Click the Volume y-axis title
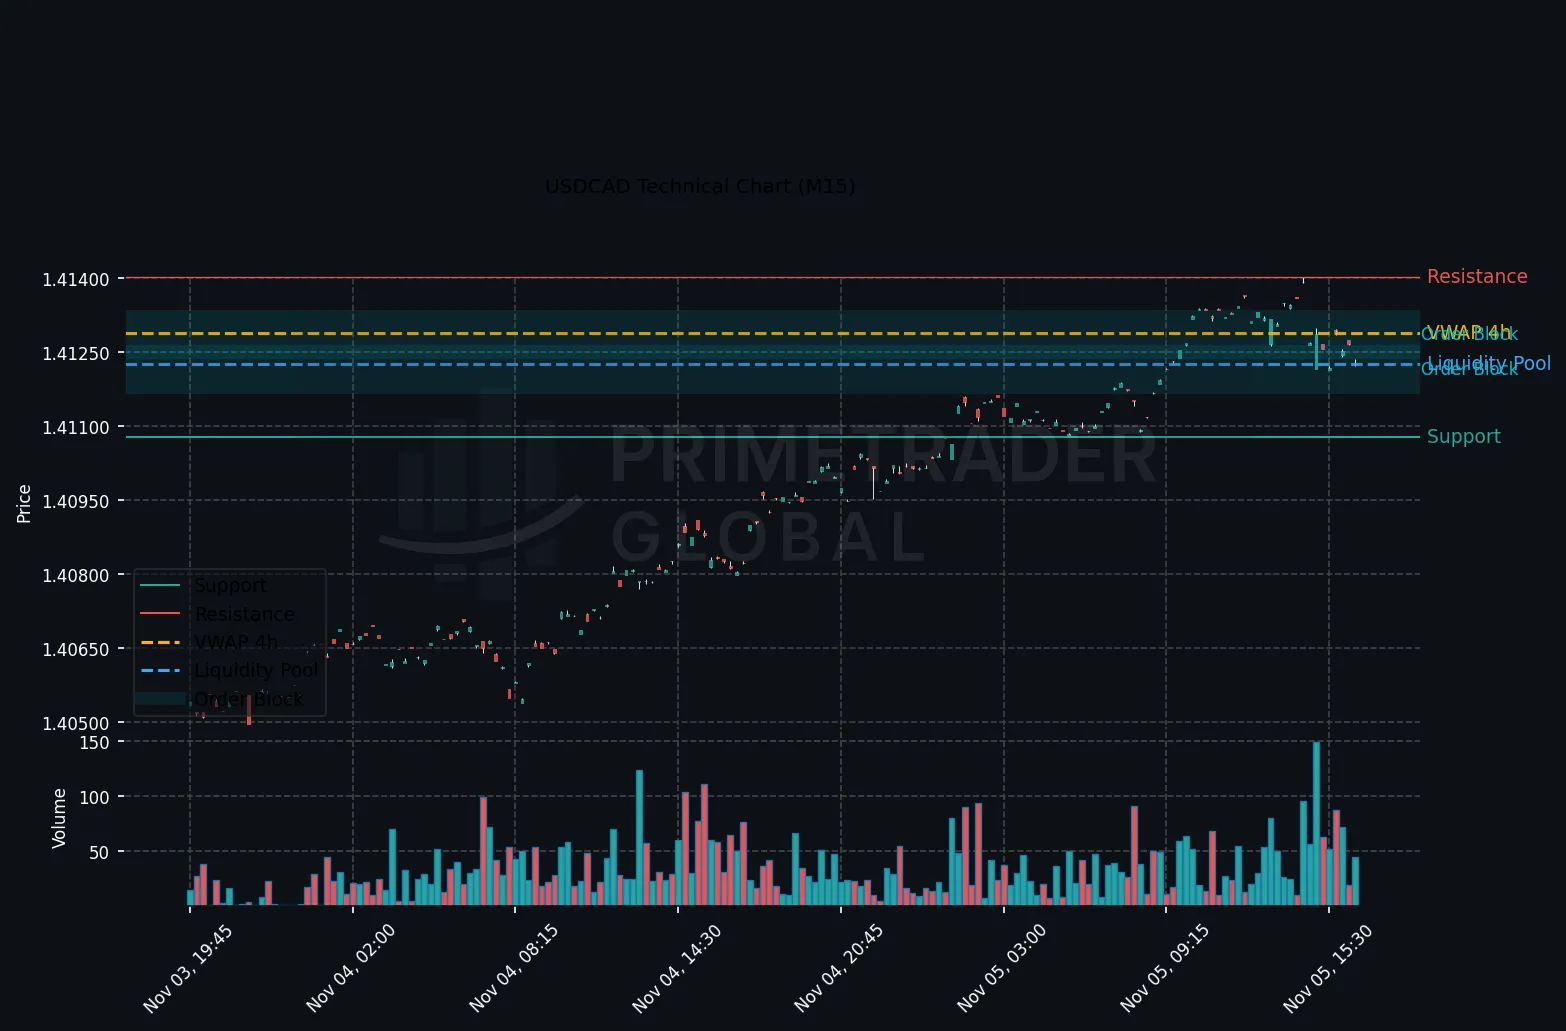The width and height of the screenshot is (1566, 1031). 59,818
